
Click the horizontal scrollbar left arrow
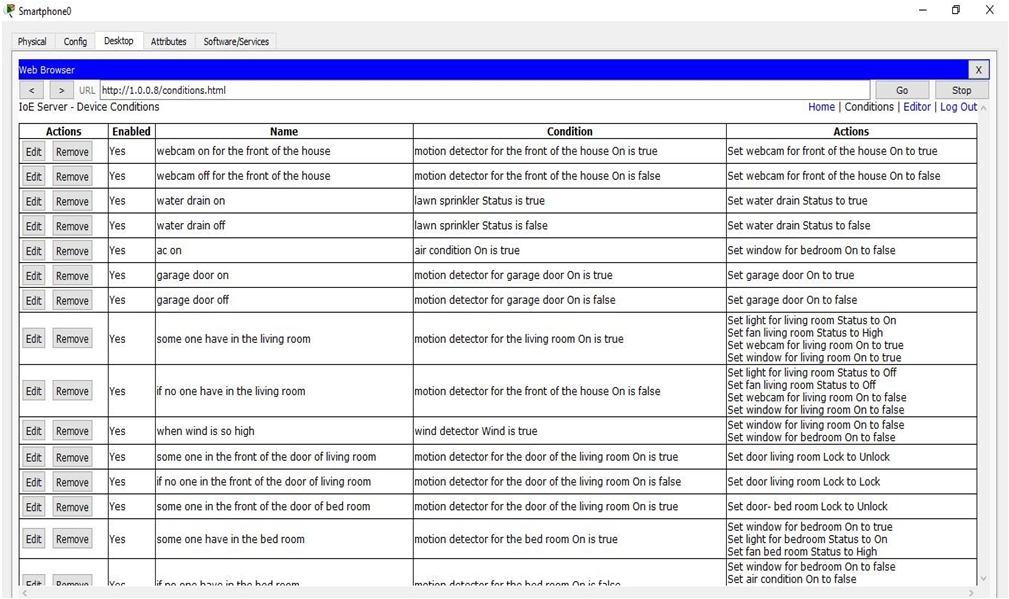tap(24, 593)
